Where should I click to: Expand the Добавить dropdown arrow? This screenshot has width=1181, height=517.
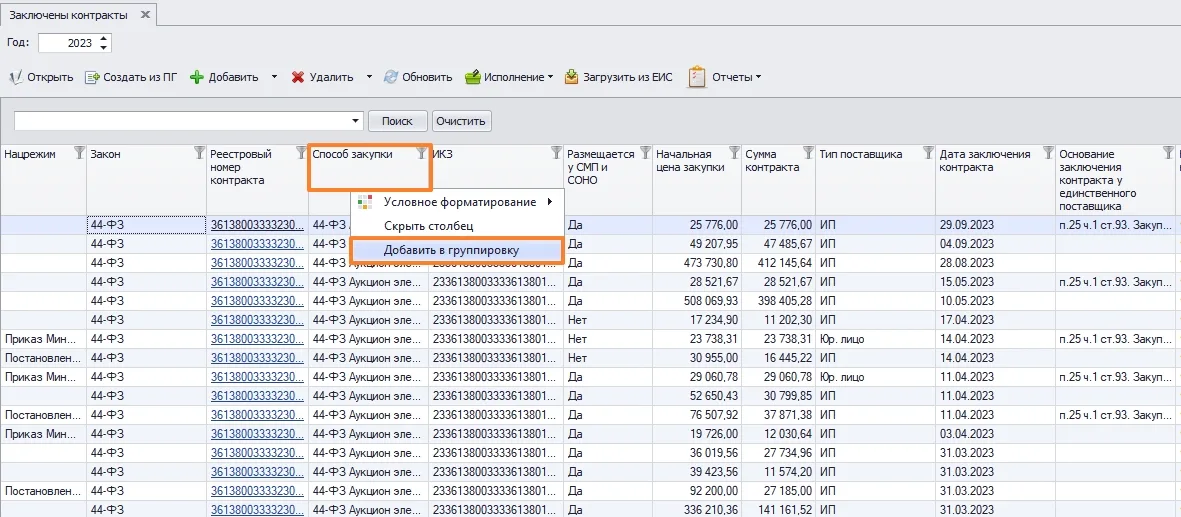(x=274, y=77)
